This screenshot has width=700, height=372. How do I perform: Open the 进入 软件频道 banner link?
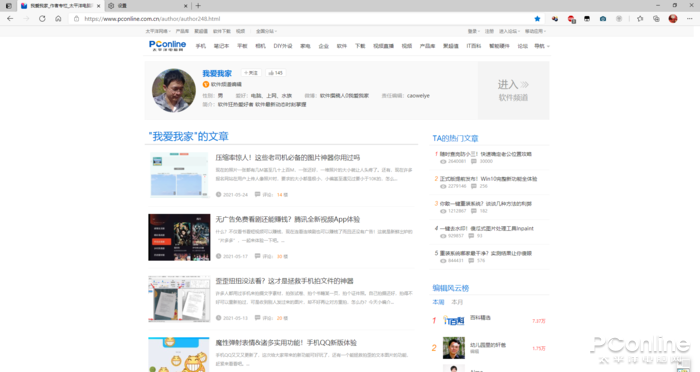click(x=513, y=90)
